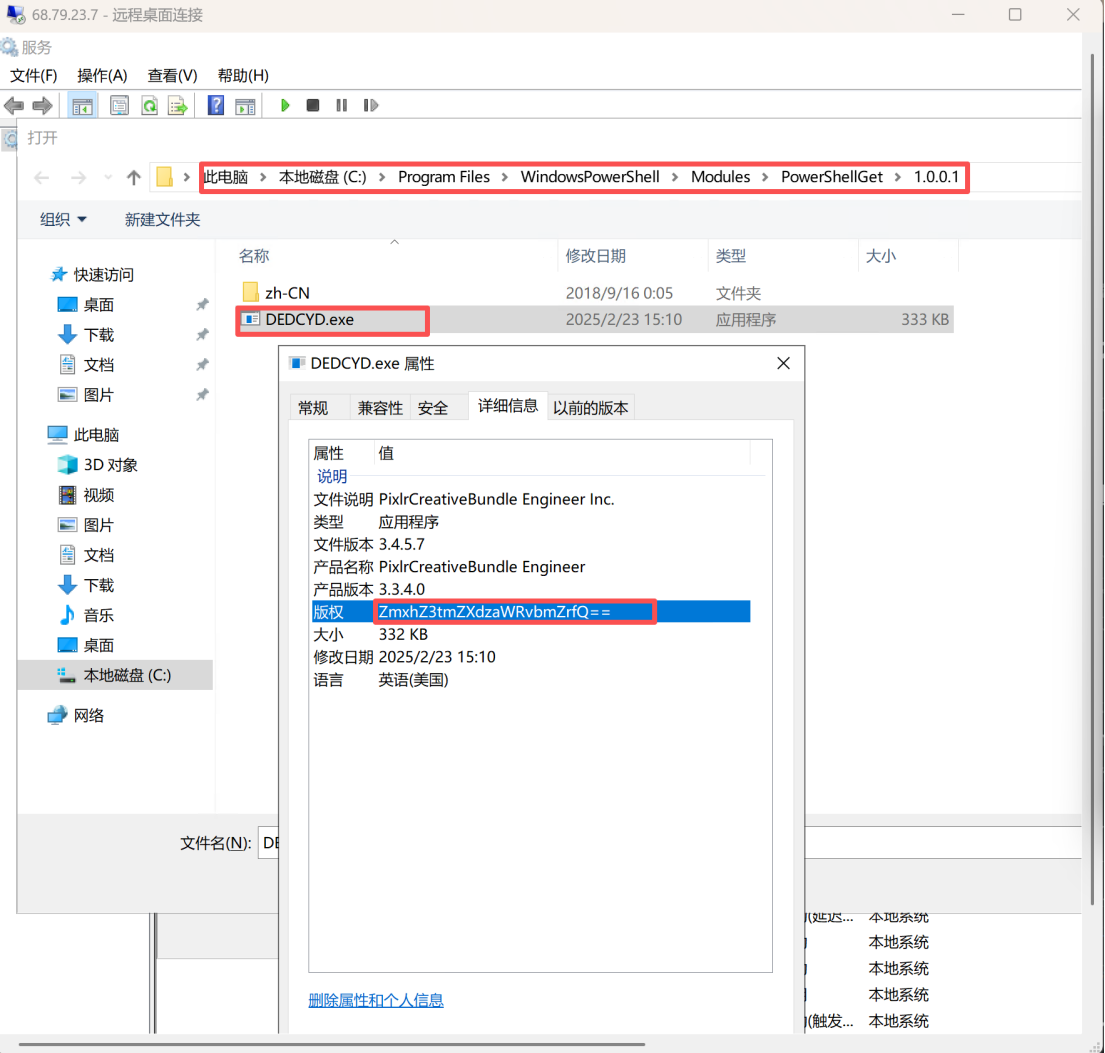Go up one folder with up arrow
This screenshot has height=1053, width=1105.
click(x=134, y=178)
